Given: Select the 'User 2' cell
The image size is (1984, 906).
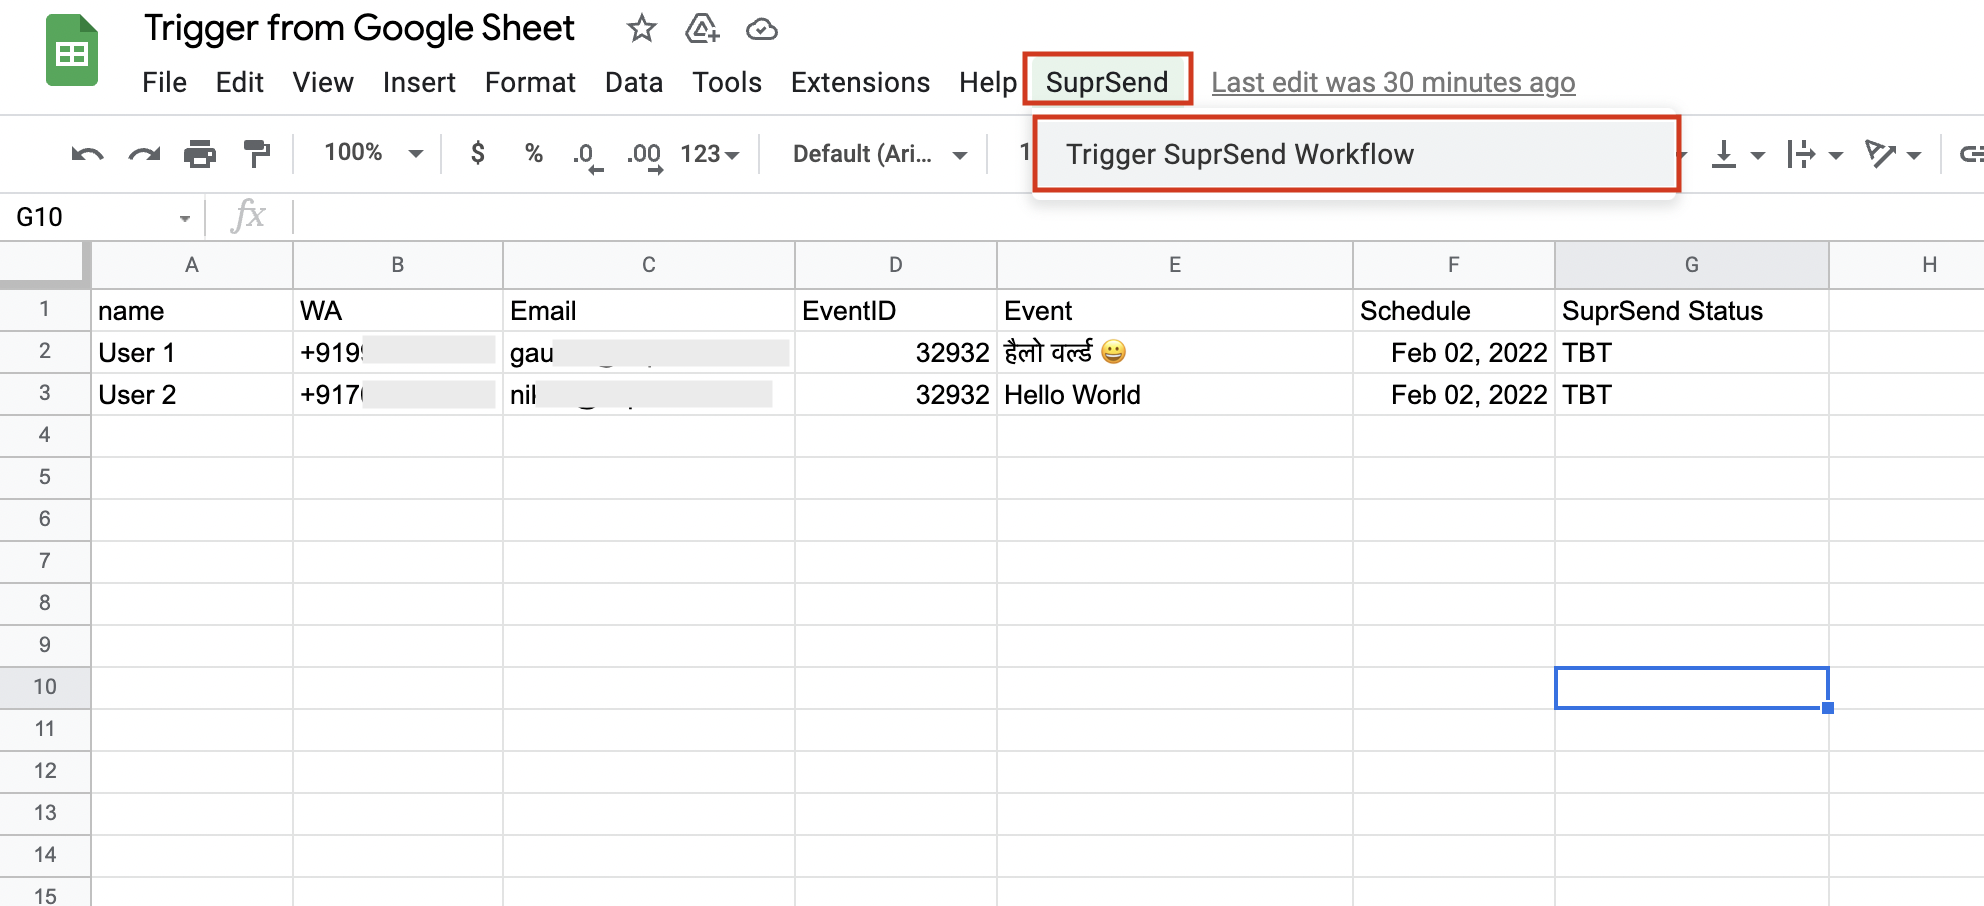Looking at the screenshot, I should (192, 395).
